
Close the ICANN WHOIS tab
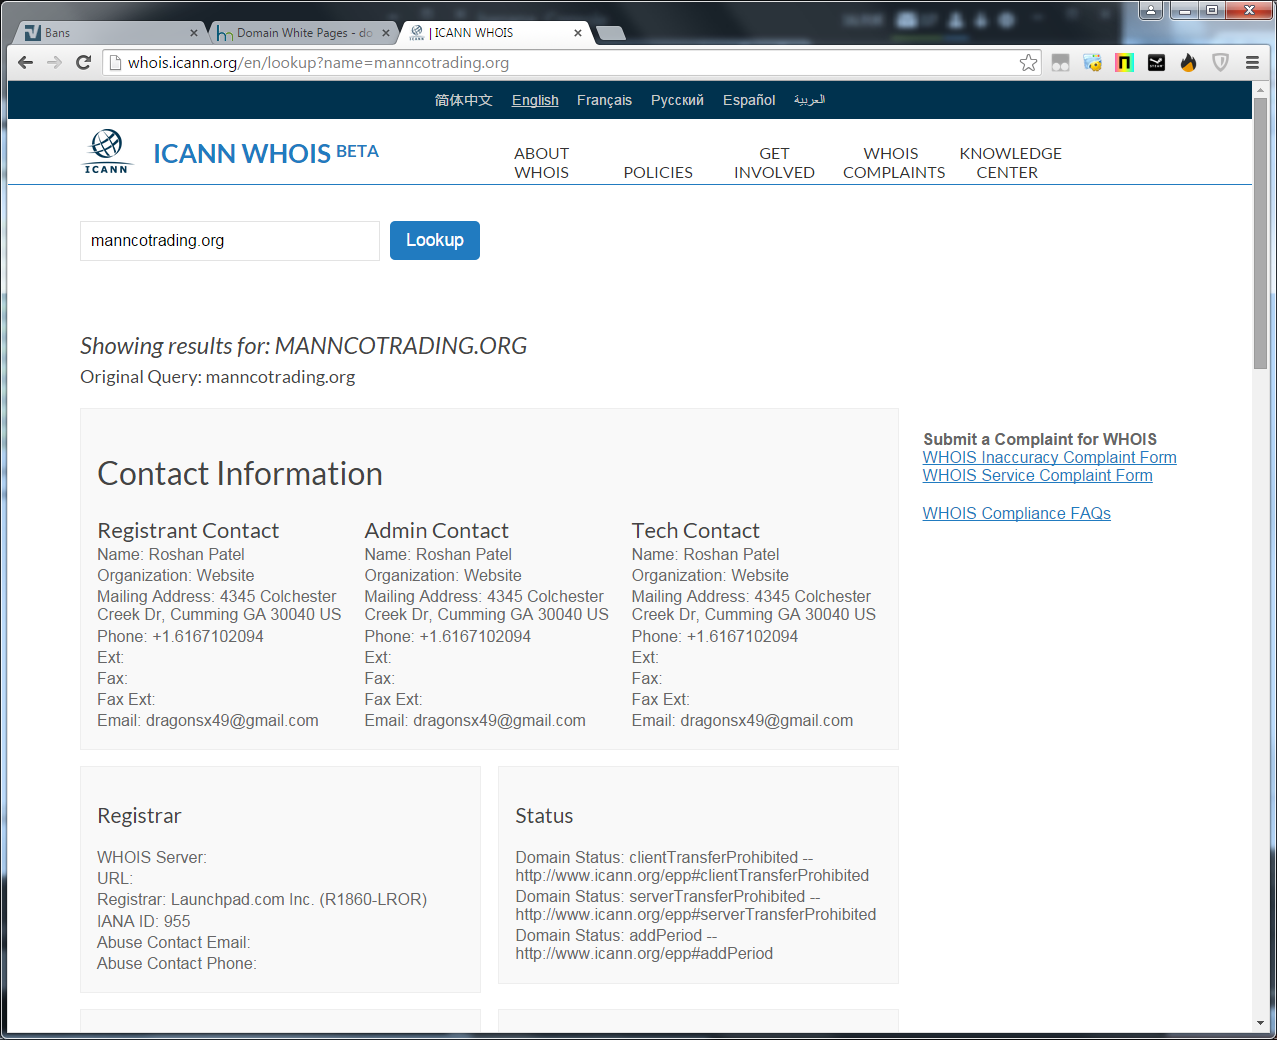click(x=578, y=33)
